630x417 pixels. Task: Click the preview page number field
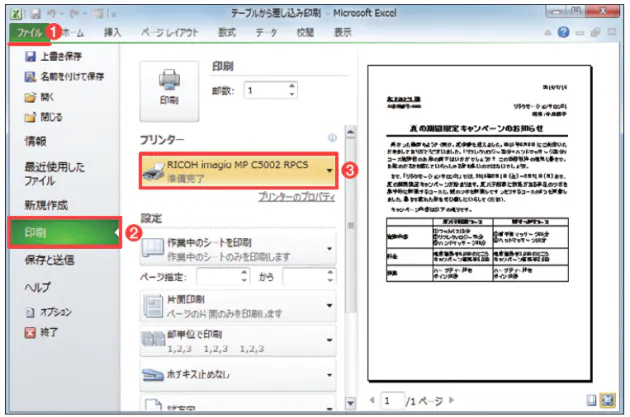pos(392,401)
